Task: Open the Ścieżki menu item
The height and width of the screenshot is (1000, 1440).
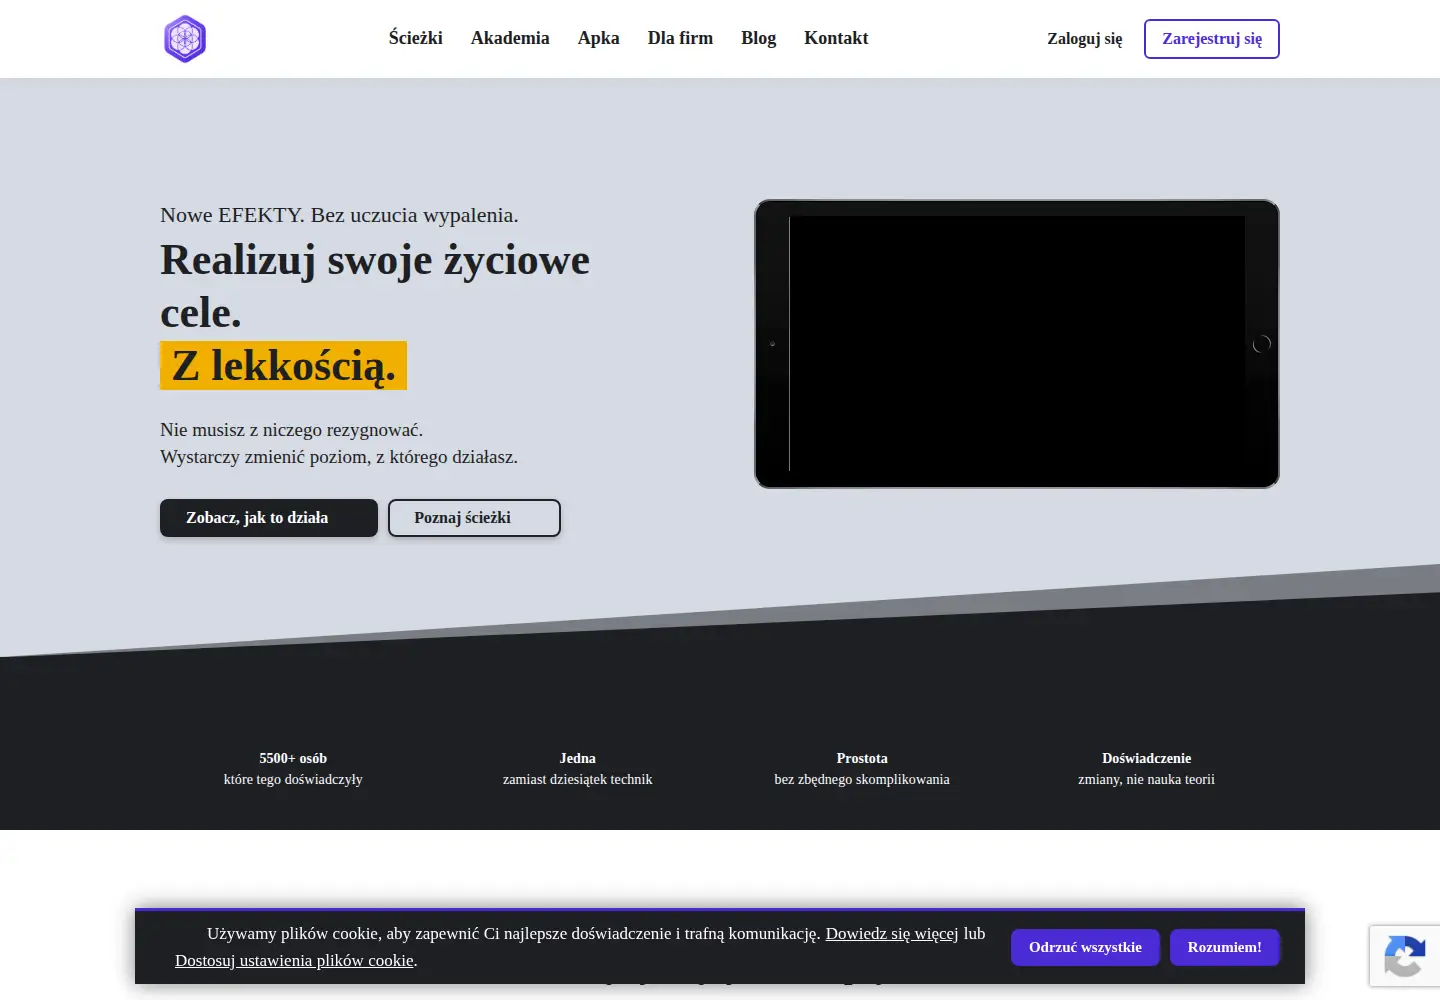Action: point(416,38)
